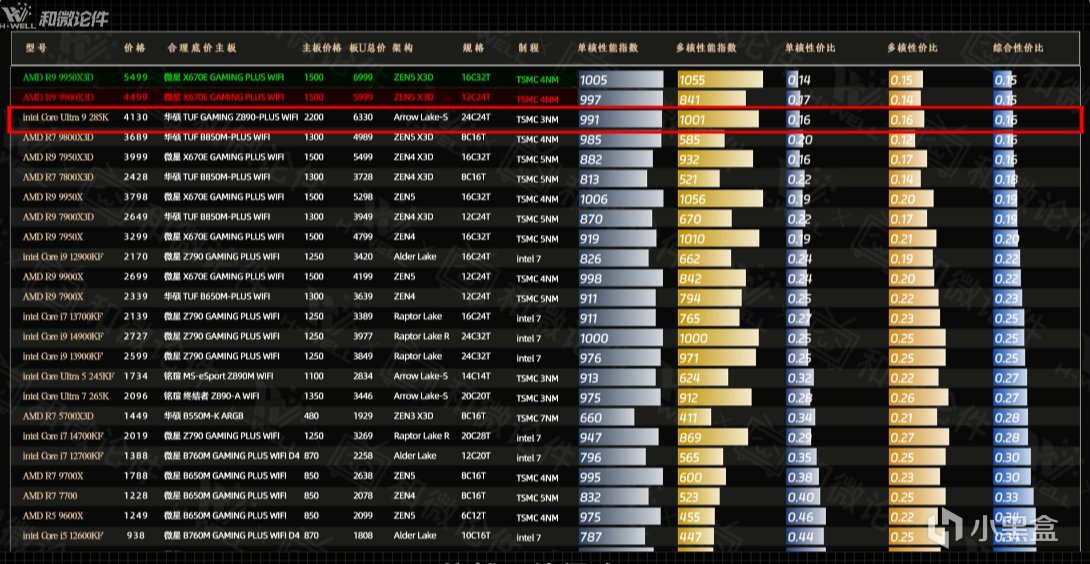Select the 938 price value

[136, 536]
